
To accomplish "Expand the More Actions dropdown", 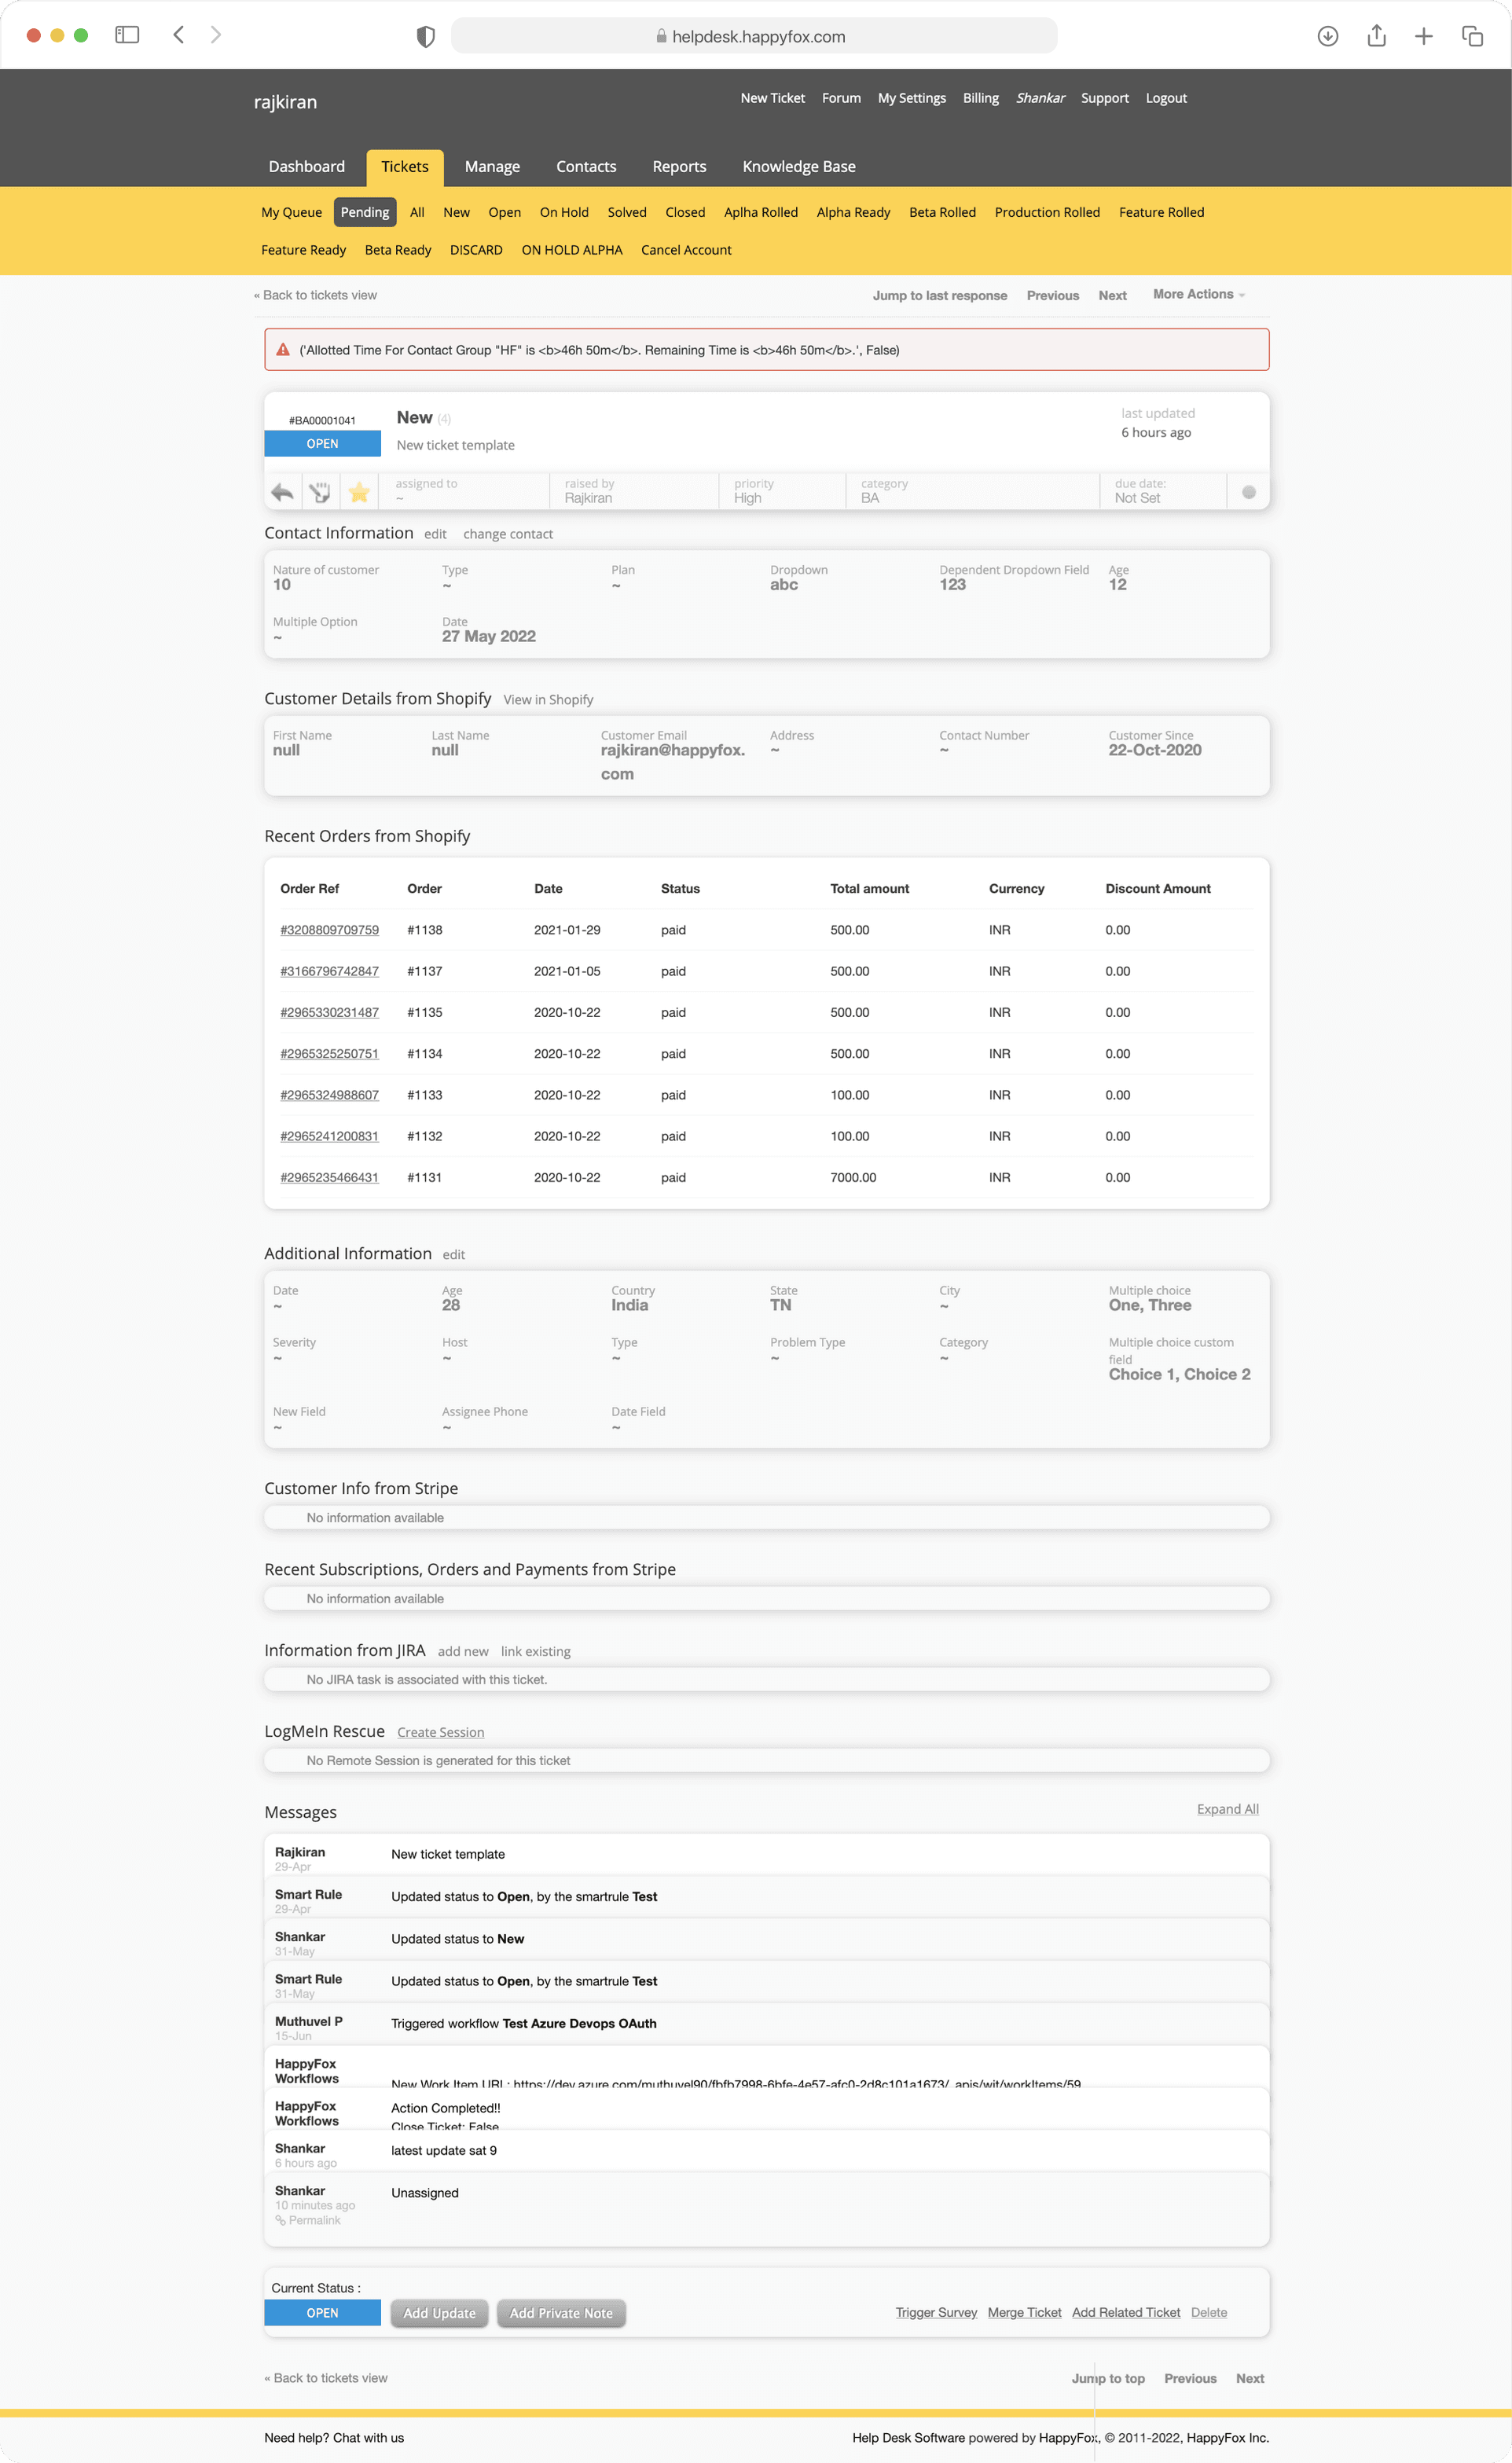I will point(1198,294).
